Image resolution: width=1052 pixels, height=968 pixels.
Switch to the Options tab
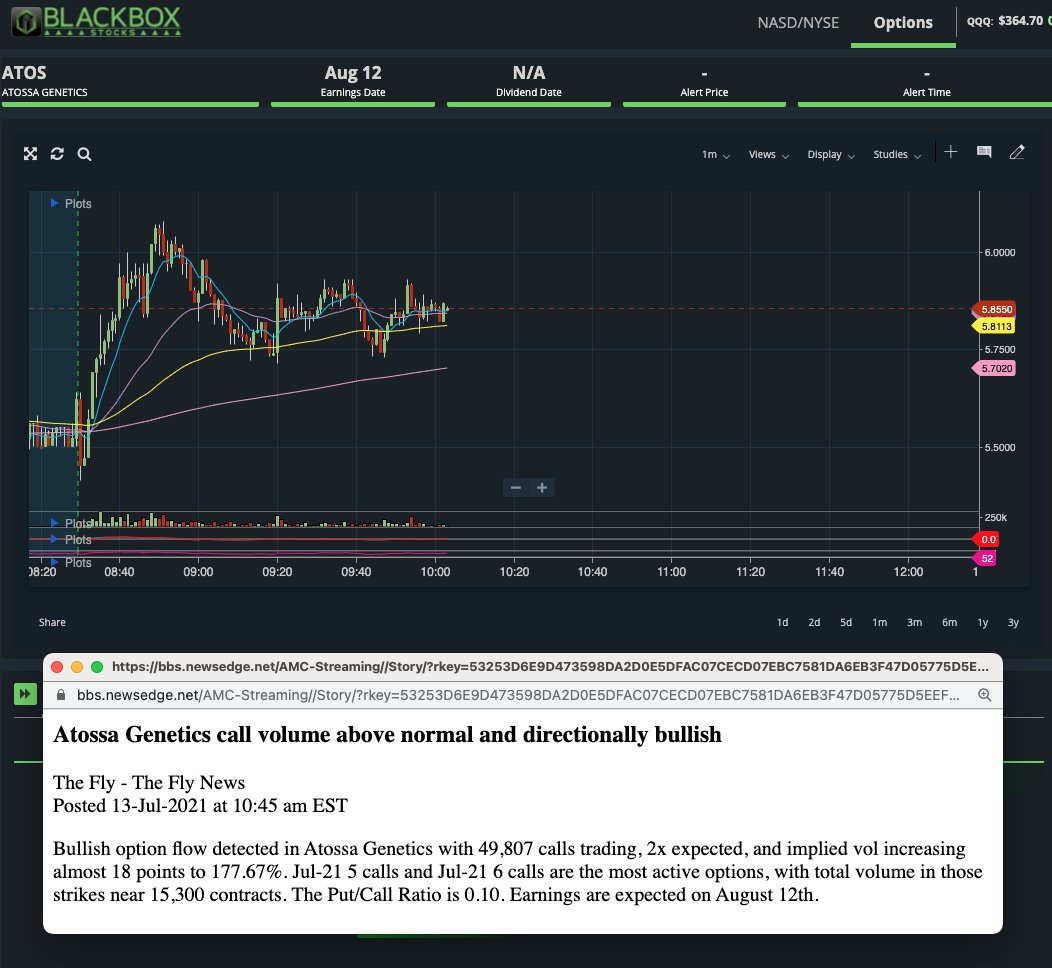[902, 23]
